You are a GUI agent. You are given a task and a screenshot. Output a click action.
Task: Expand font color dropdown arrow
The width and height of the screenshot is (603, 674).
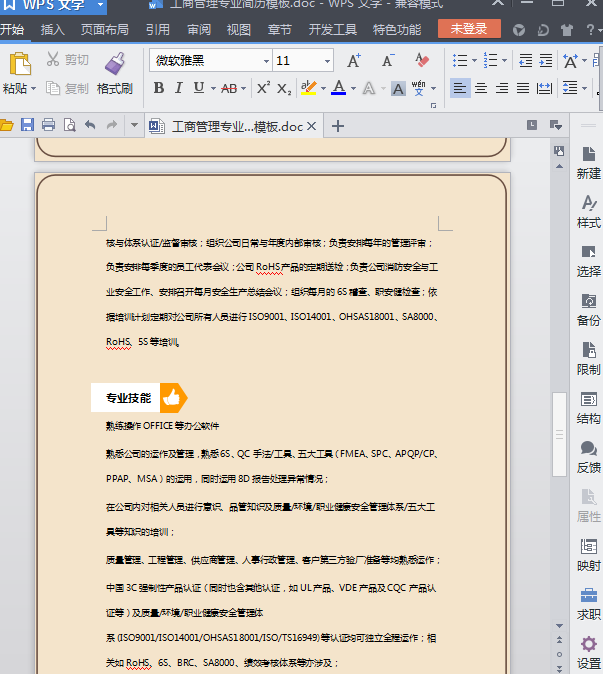coord(353,89)
